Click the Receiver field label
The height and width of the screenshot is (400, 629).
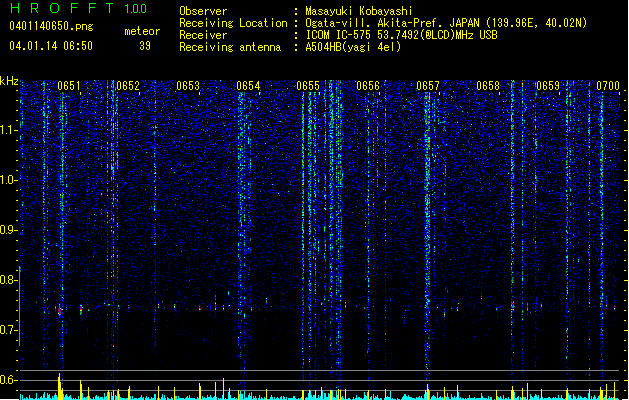click(x=203, y=35)
